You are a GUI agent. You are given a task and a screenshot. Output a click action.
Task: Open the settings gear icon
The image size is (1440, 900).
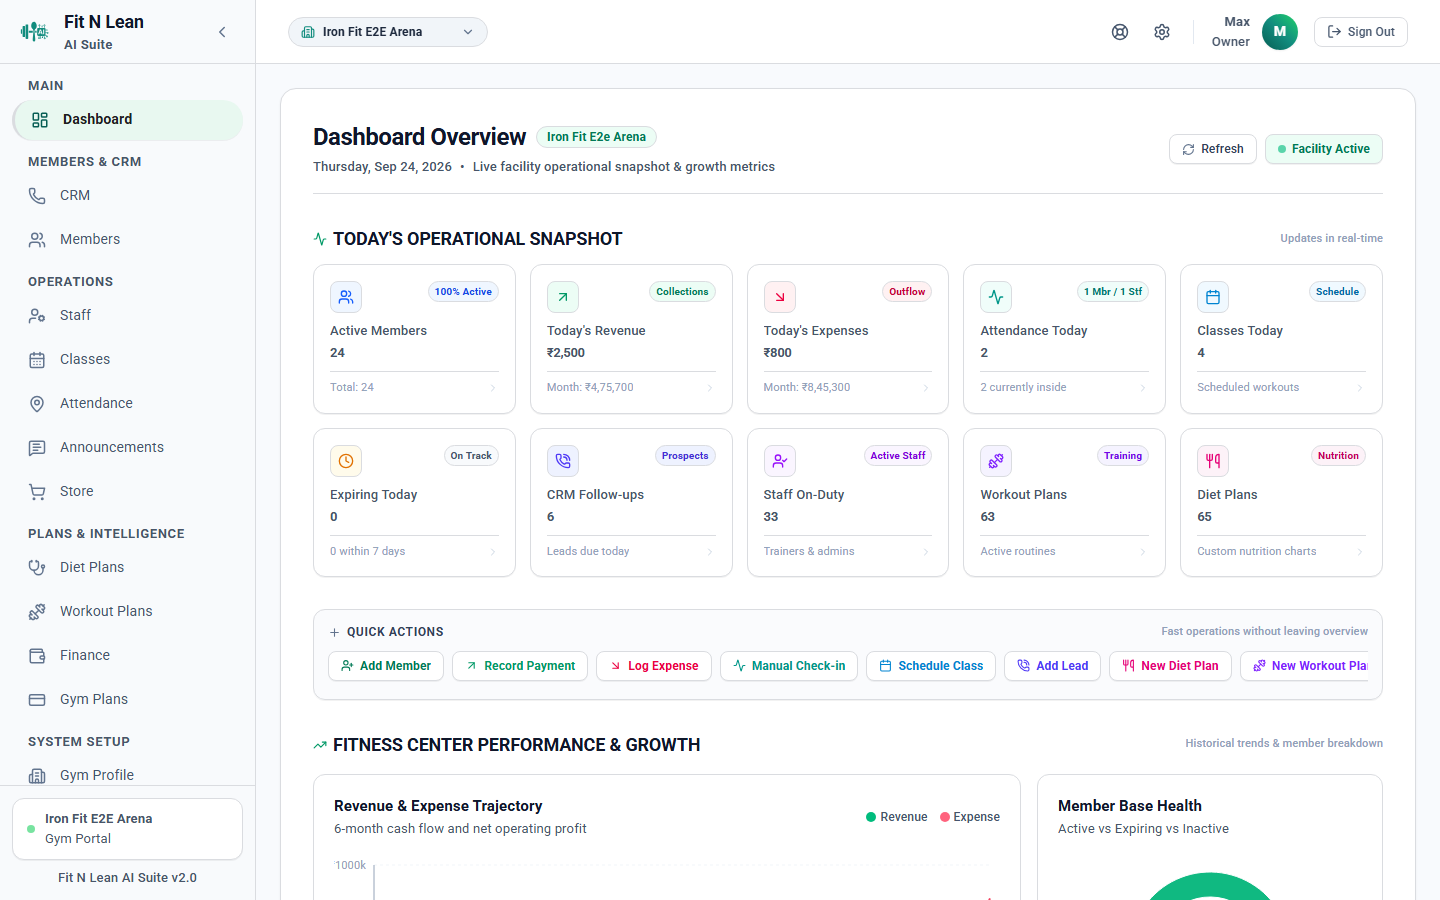[1162, 32]
